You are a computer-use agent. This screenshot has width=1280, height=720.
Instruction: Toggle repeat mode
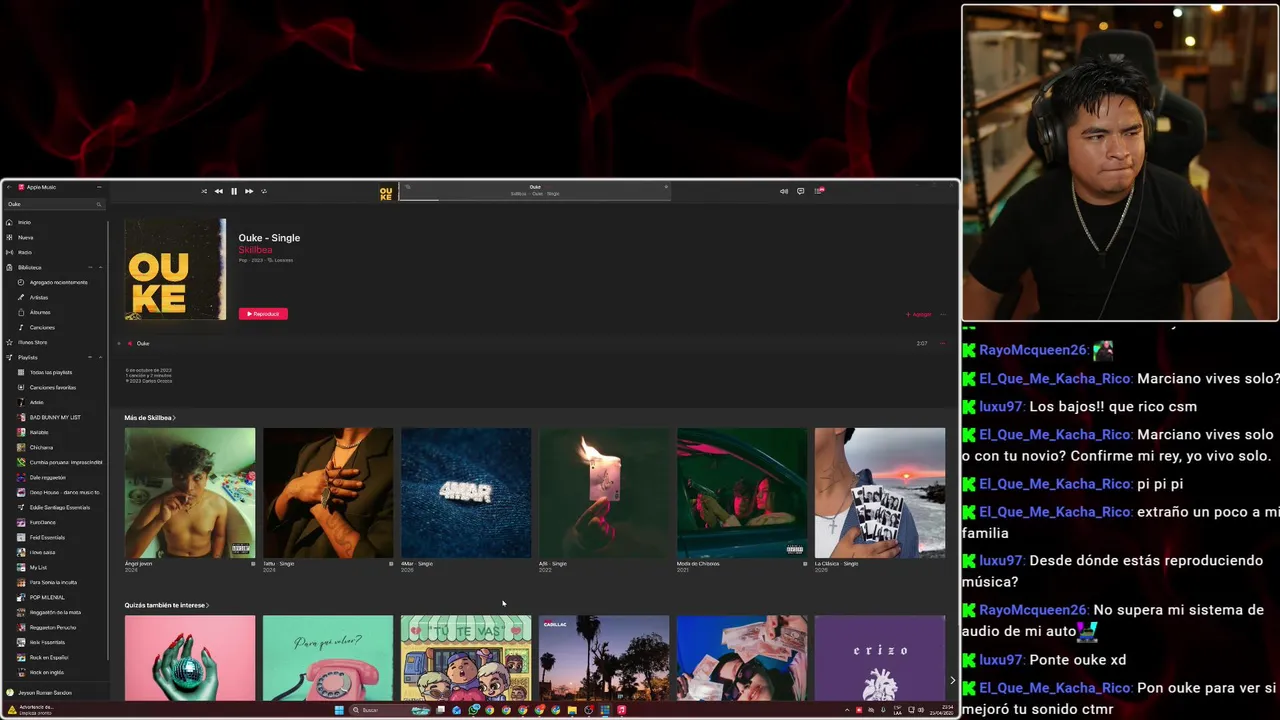pyautogui.click(x=264, y=191)
